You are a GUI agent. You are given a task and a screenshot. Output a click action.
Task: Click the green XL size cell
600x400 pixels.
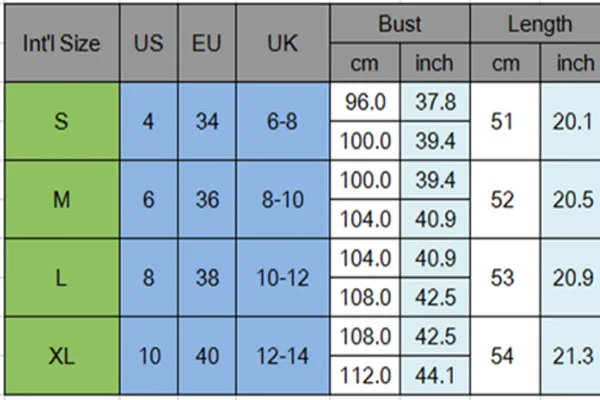pyautogui.click(x=61, y=355)
